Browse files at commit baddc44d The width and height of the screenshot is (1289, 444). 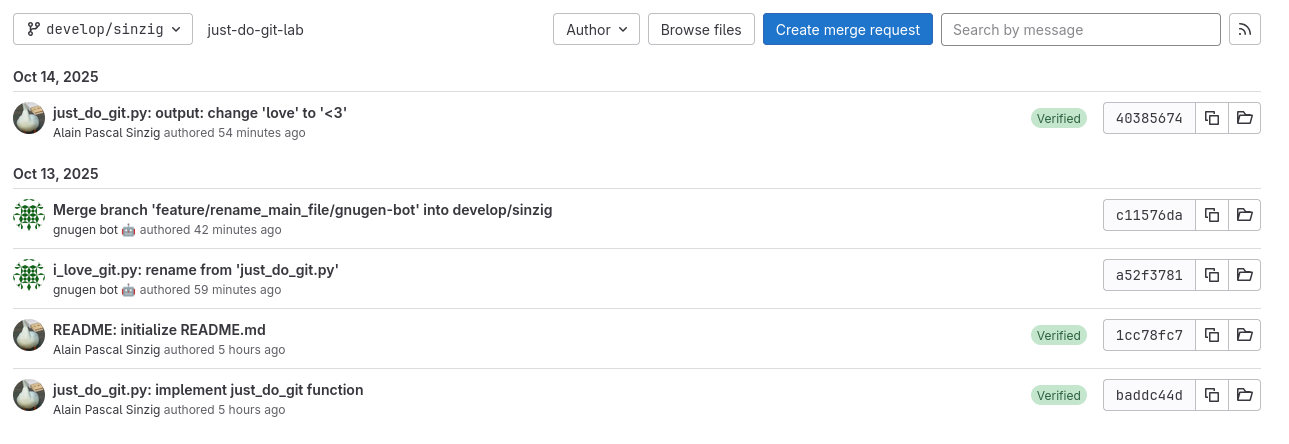[x=1244, y=395]
